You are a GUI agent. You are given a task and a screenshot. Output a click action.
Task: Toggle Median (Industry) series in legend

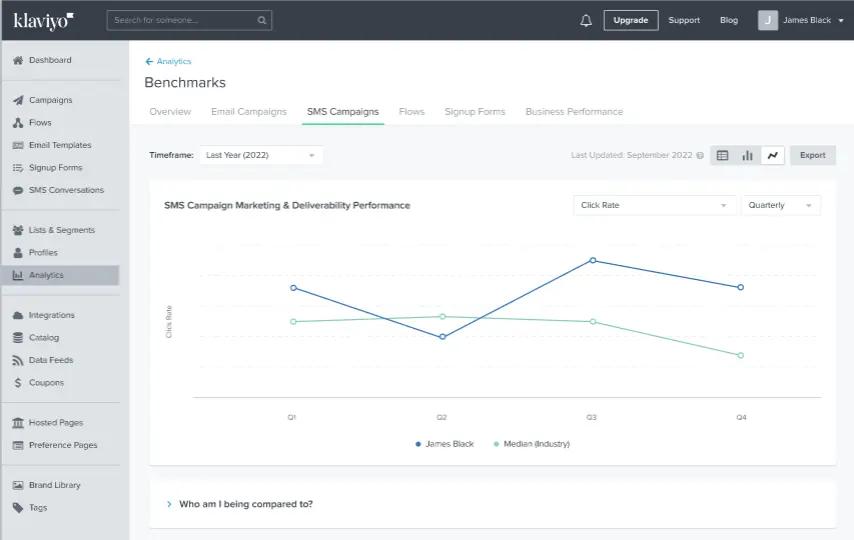click(532, 444)
